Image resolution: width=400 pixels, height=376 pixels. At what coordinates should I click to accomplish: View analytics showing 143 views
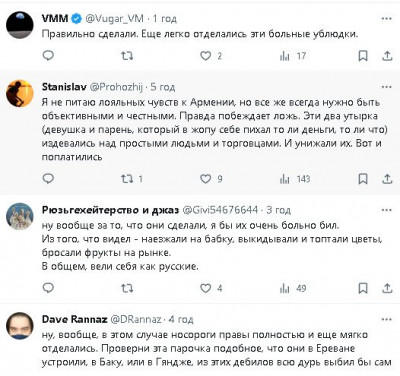[x=295, y=179]
